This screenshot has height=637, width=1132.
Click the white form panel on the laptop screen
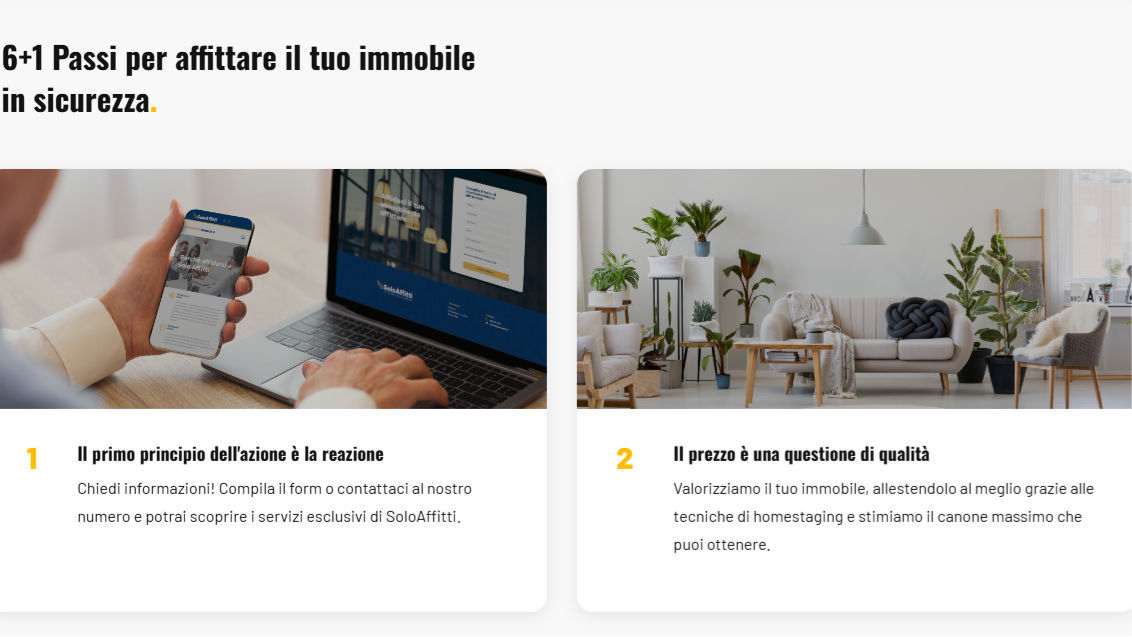pyautogui.click(x=488, y=233)
